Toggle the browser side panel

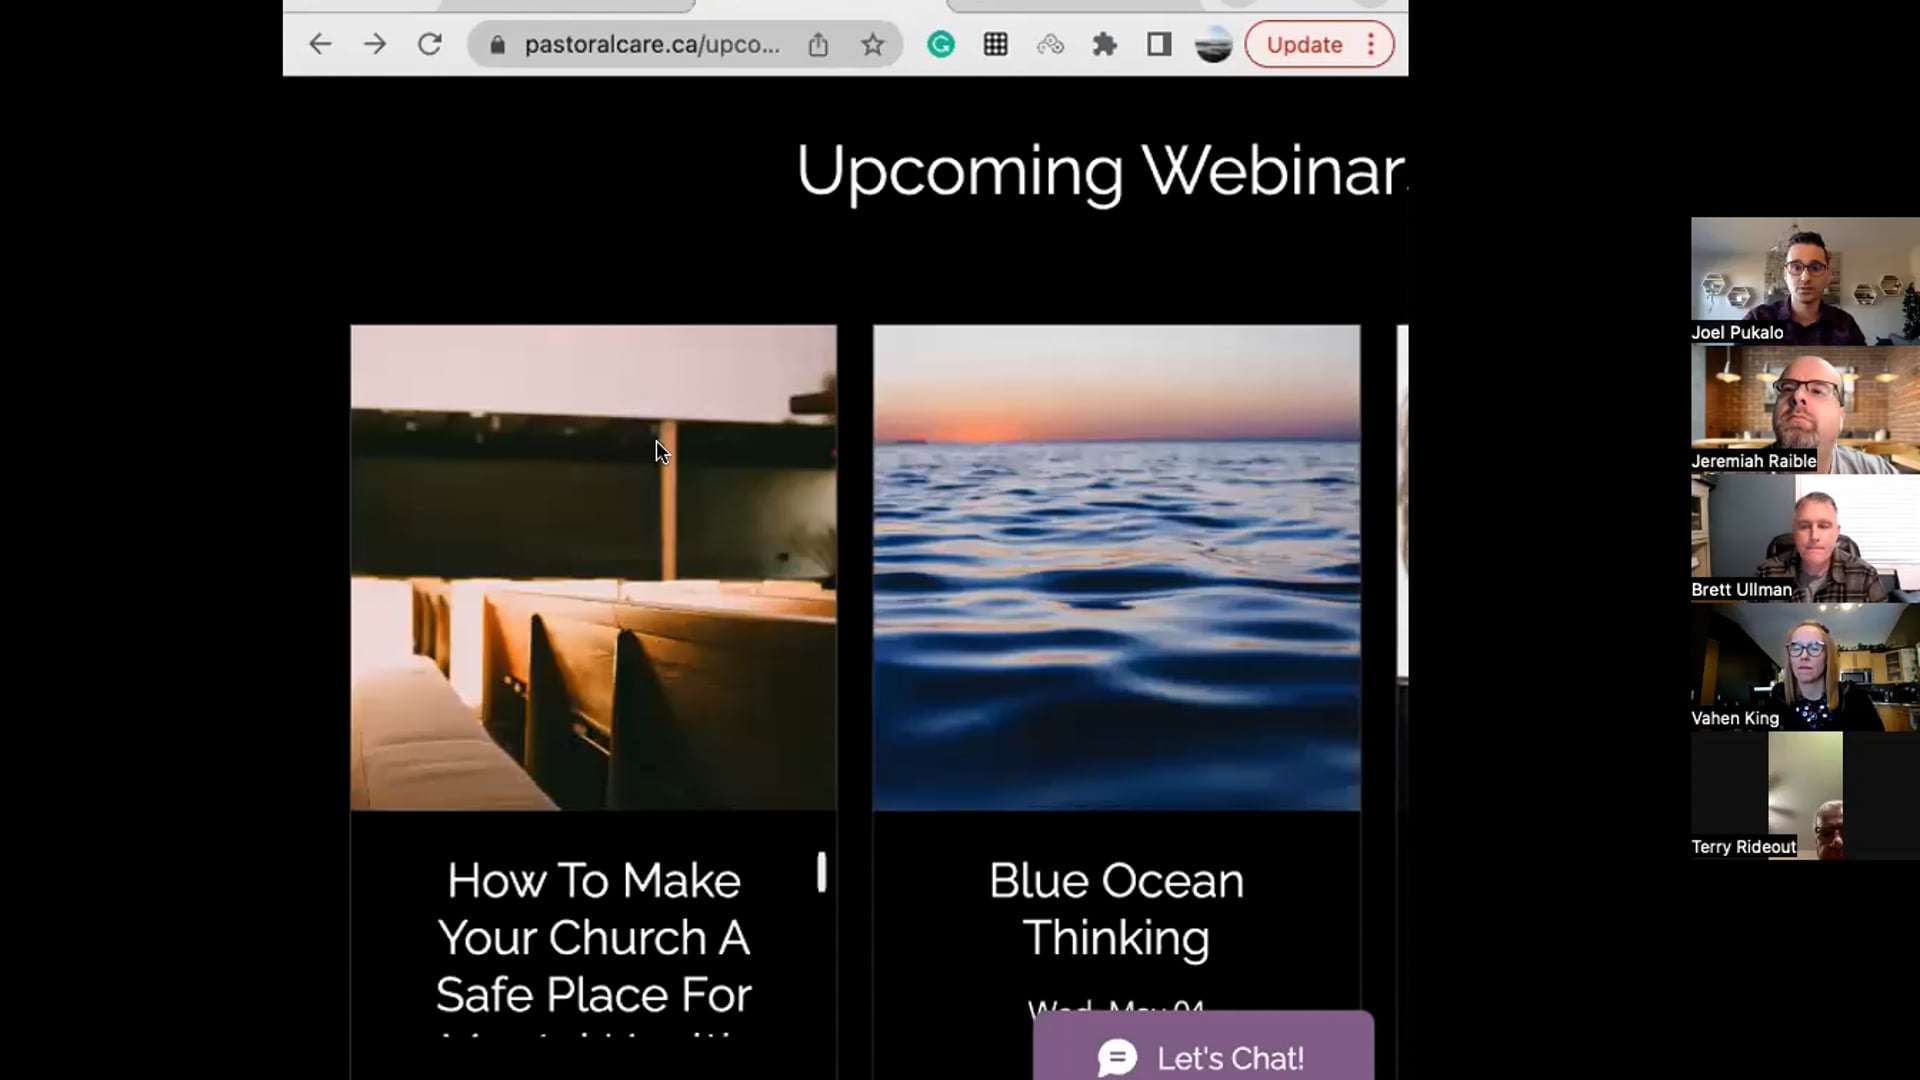pyautogui.click(x=1159, y=45)
